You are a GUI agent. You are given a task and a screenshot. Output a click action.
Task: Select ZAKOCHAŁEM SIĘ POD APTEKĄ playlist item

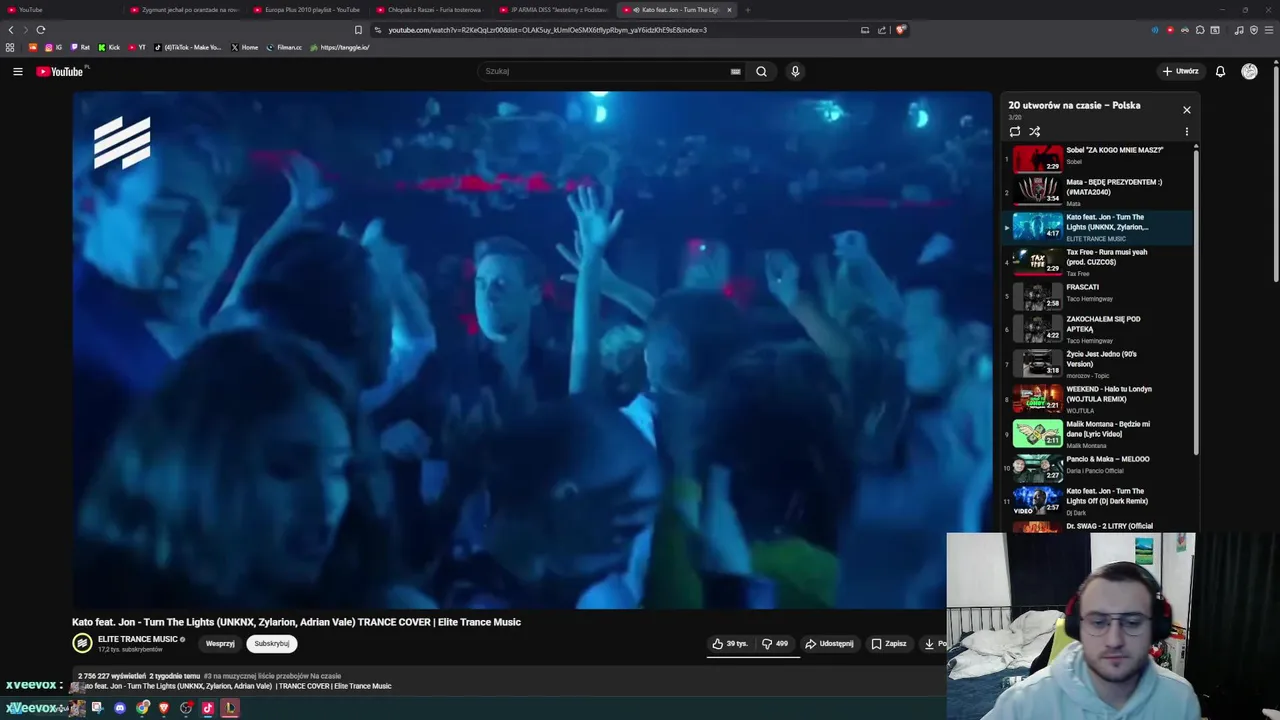1098,330
